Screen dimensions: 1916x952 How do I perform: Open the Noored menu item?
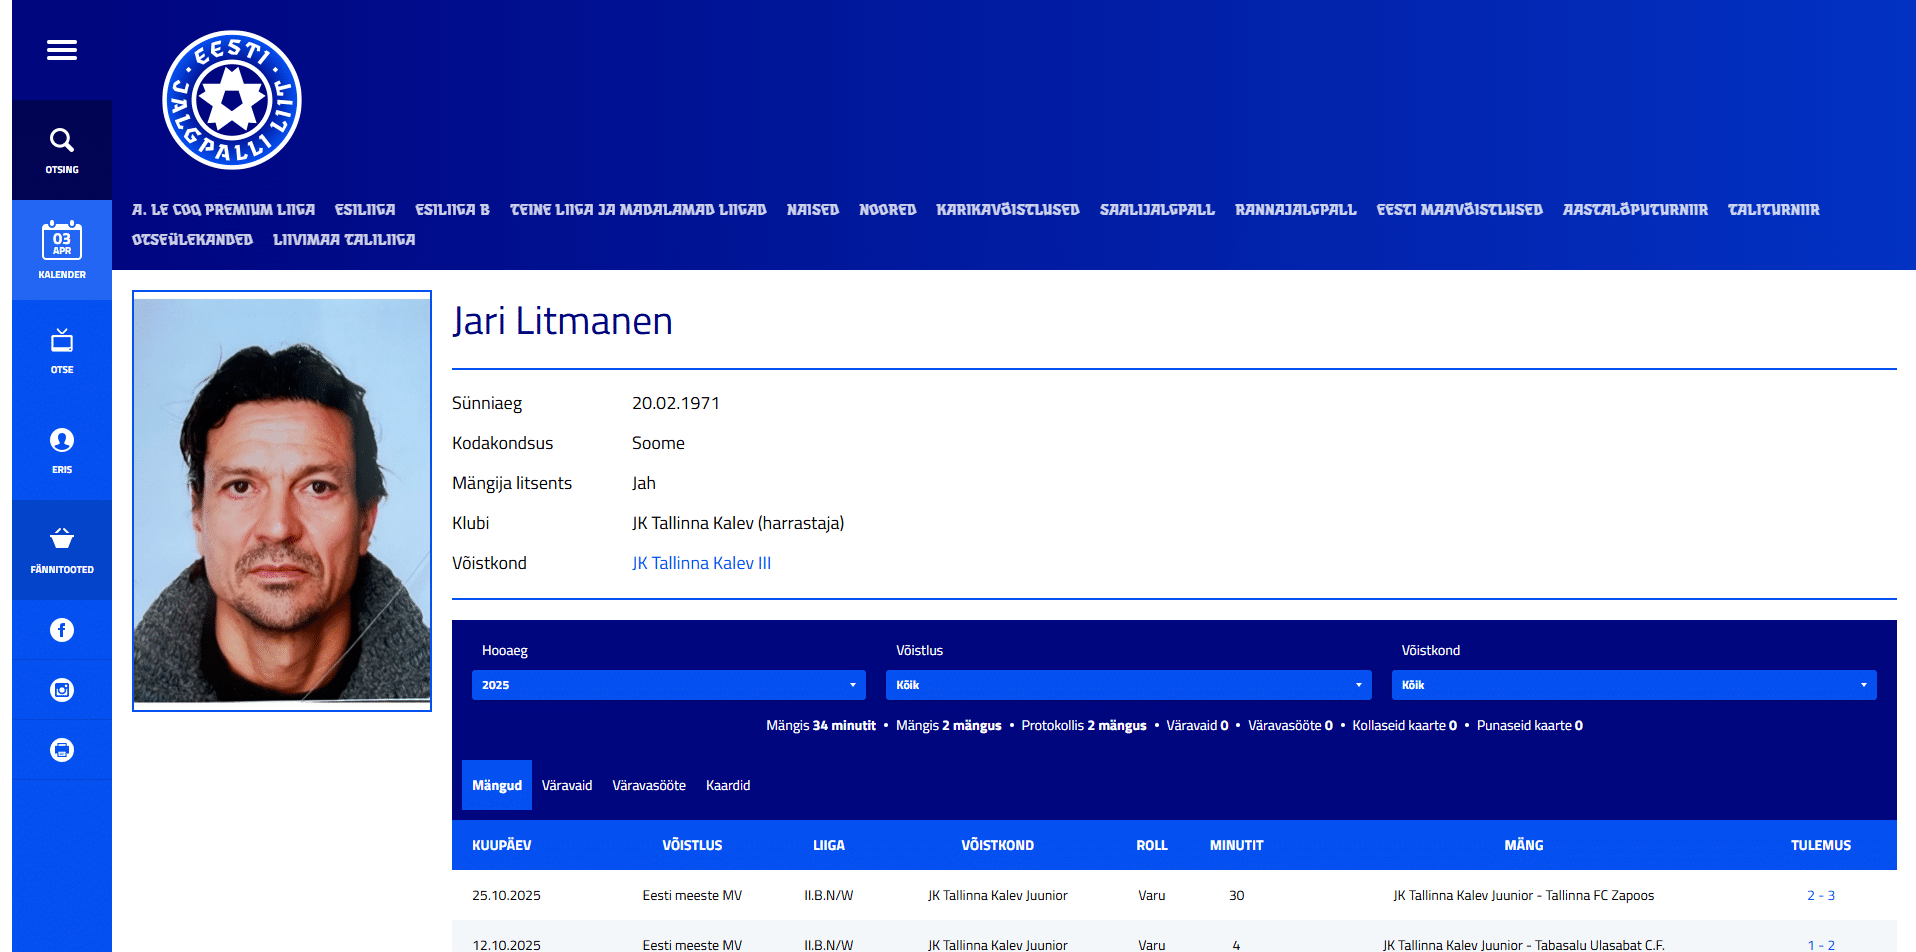pos(888,210)
